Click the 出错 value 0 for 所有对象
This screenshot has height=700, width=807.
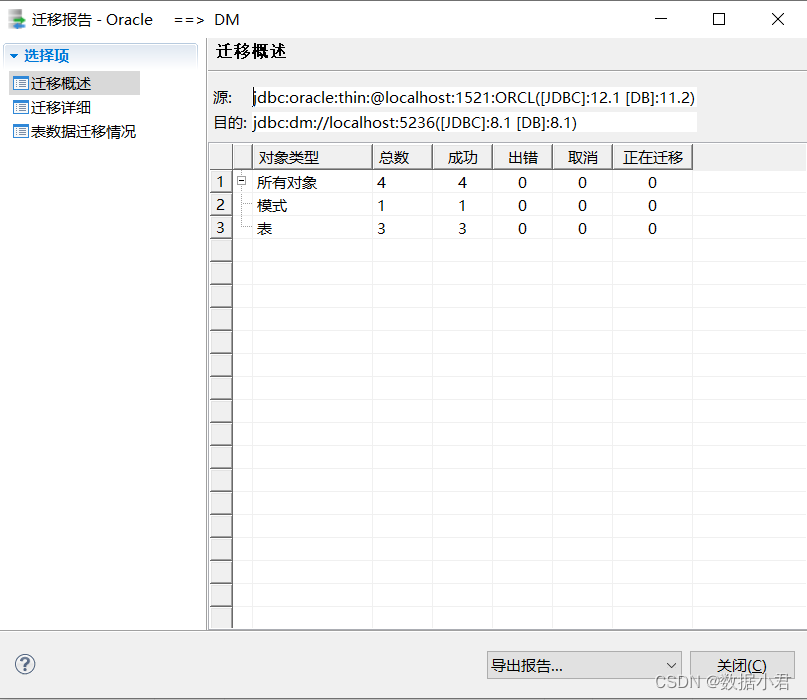pos(522,182)
